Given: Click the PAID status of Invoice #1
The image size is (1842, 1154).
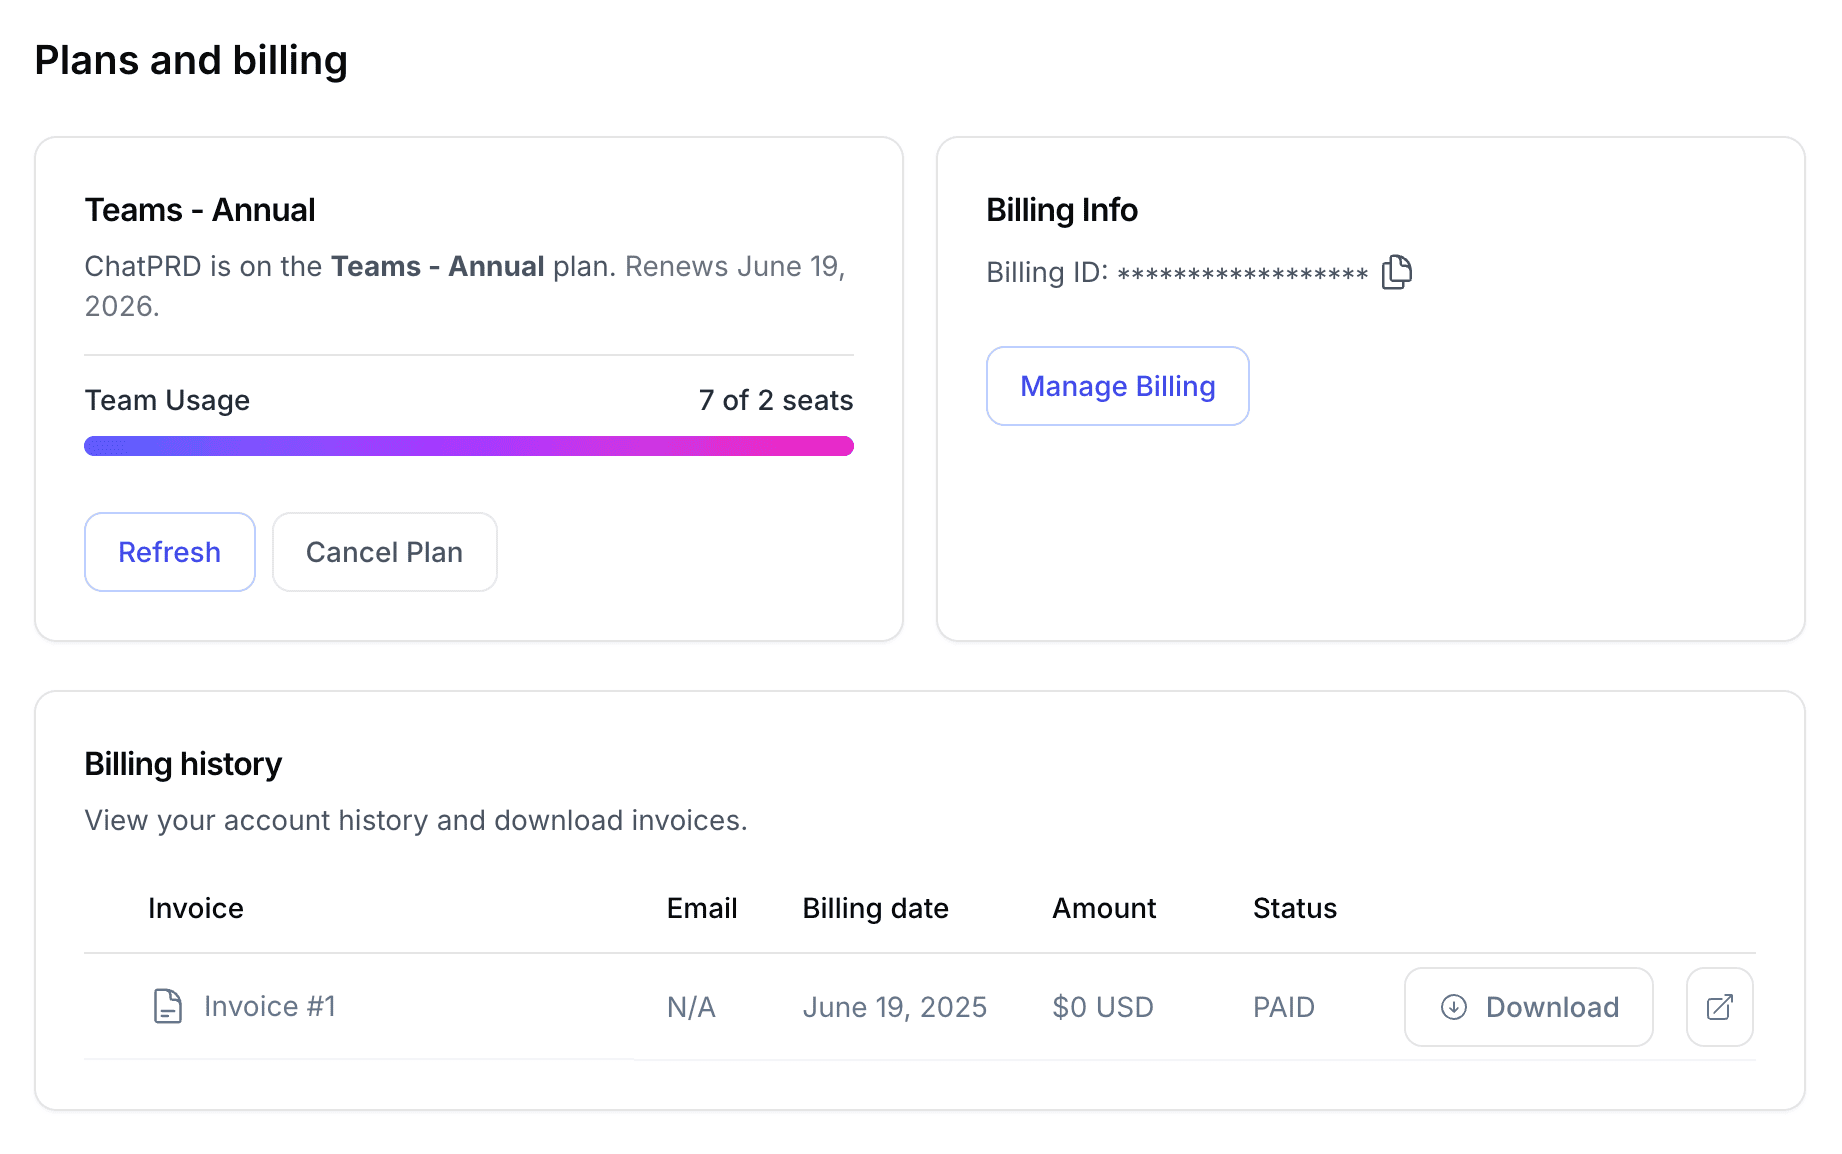Looking at the screenshot, I should point(1283,1007).
